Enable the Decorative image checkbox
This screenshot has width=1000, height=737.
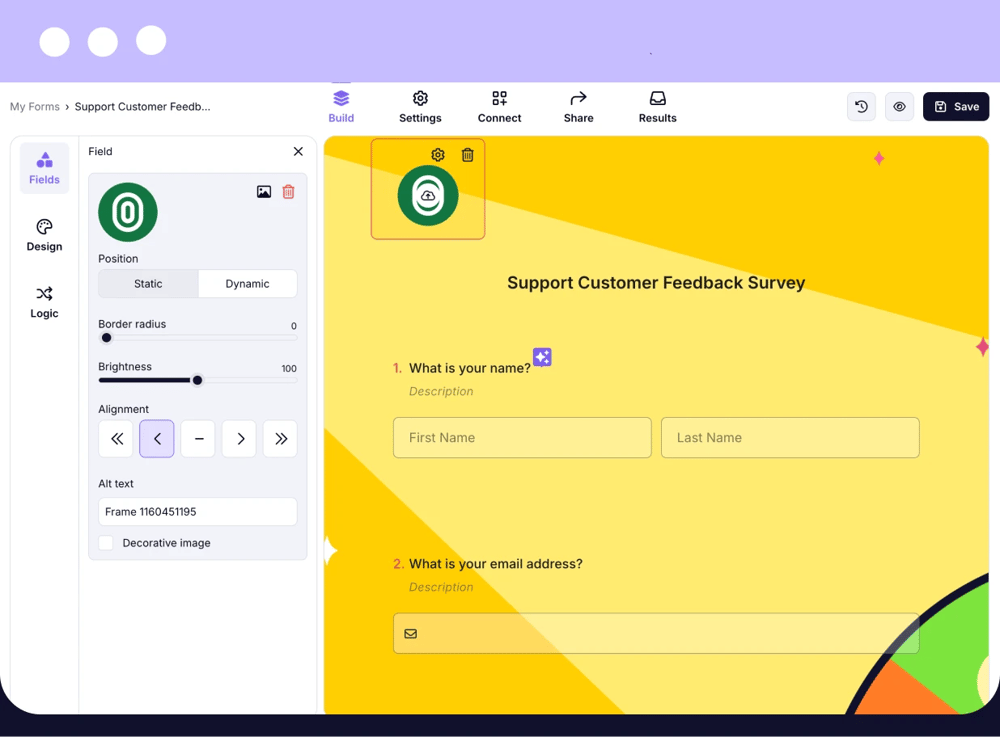tap(106, 542)
